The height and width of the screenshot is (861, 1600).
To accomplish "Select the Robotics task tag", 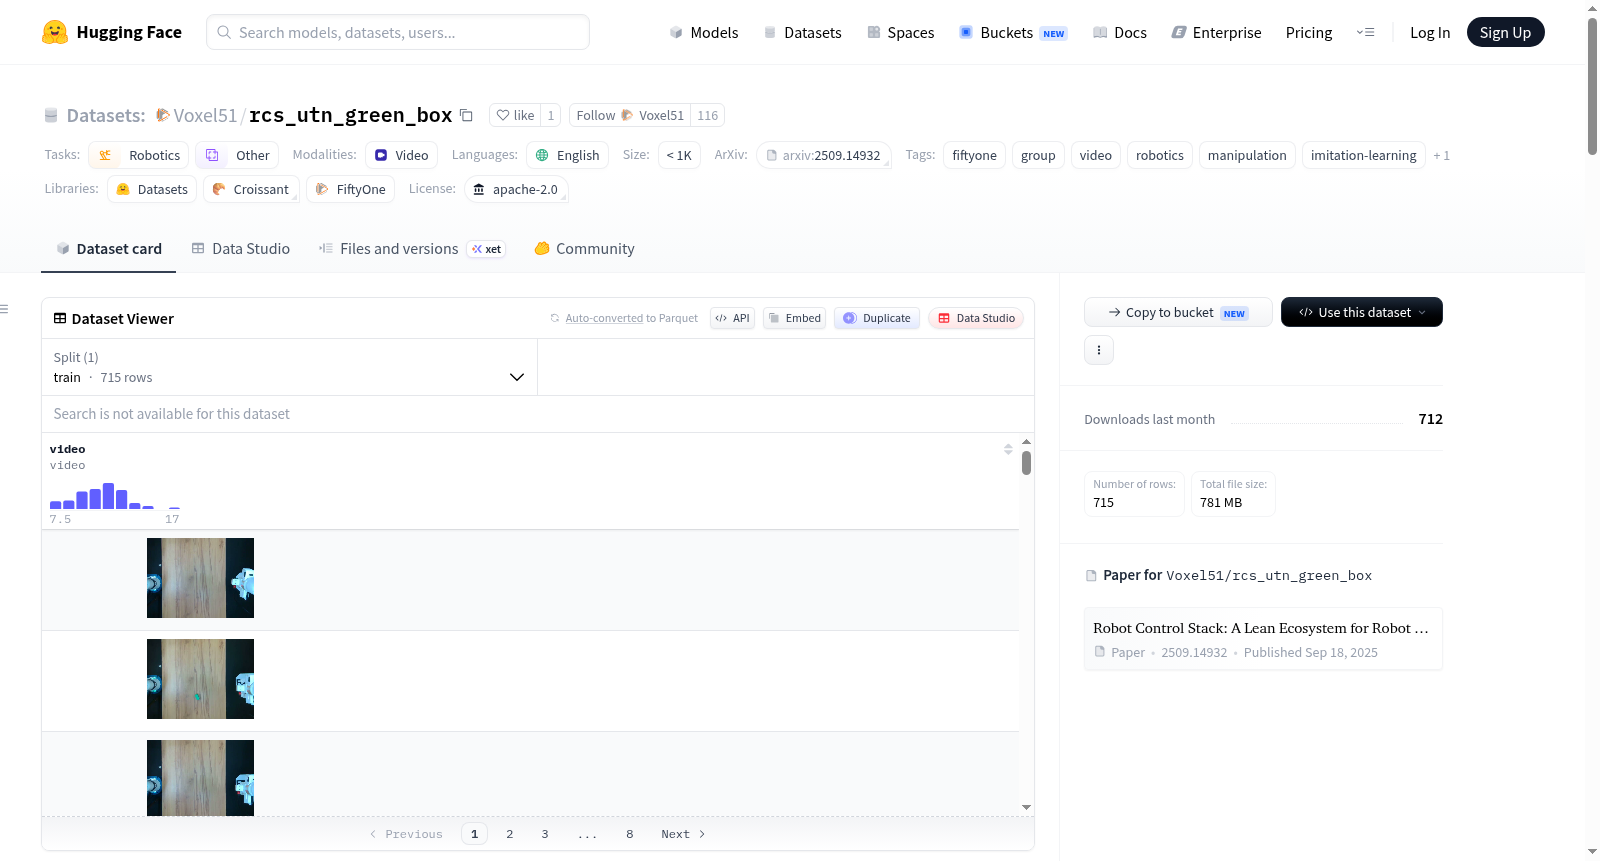I will point(139,155).
